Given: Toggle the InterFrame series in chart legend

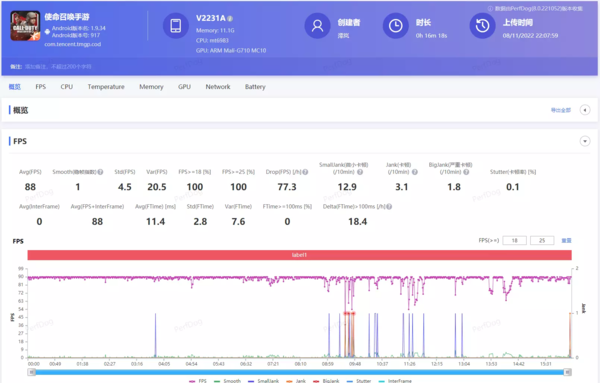Looking at the screenshot, I should (x=395, y=381).
